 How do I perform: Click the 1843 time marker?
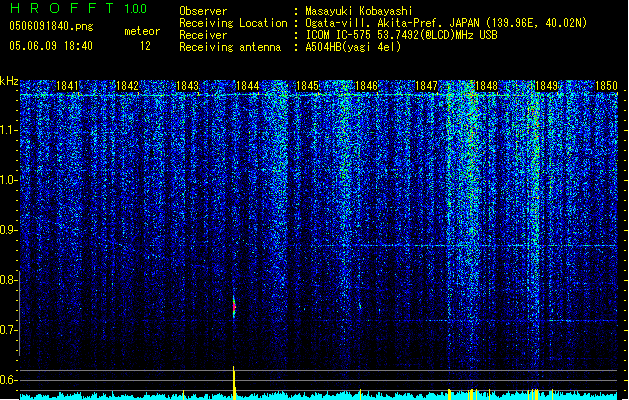pos(187,86)
